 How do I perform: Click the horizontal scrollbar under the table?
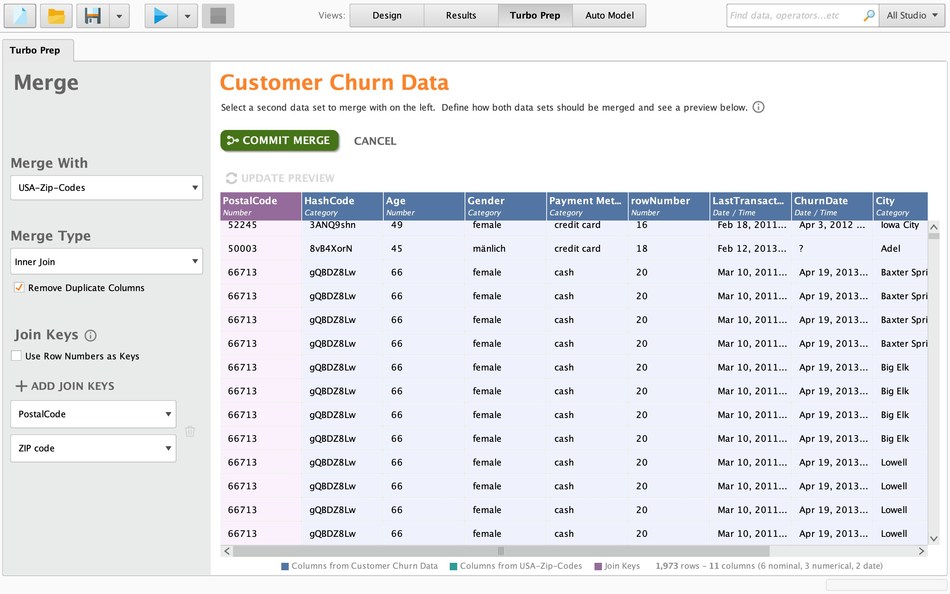[x=500, y=551]
